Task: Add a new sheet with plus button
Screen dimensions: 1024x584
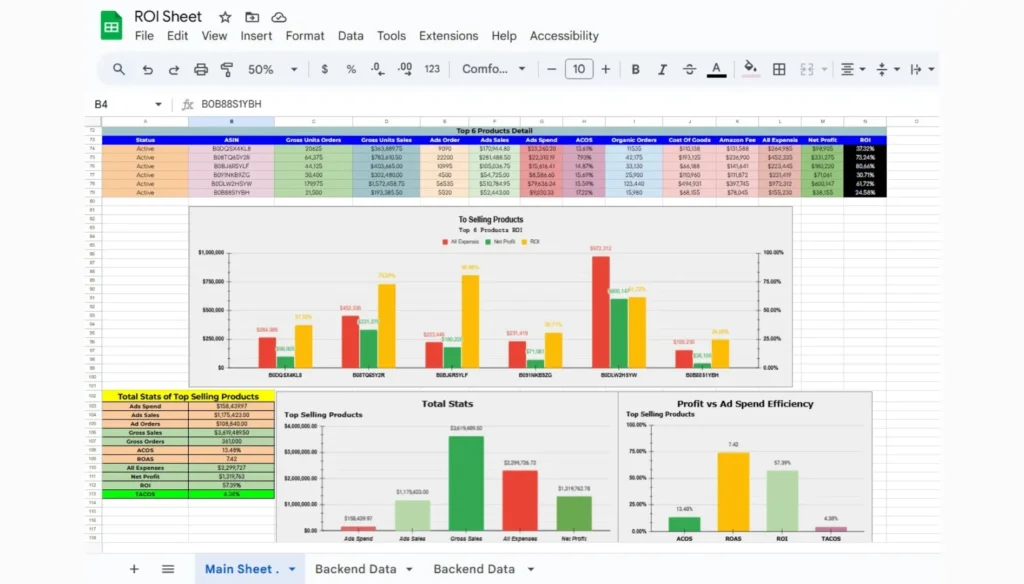Action: (134, 569)
